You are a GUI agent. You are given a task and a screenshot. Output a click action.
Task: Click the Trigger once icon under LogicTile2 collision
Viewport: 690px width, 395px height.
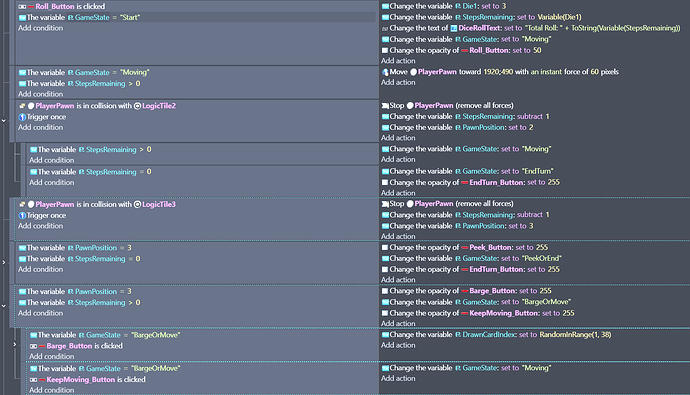point(22,117)
